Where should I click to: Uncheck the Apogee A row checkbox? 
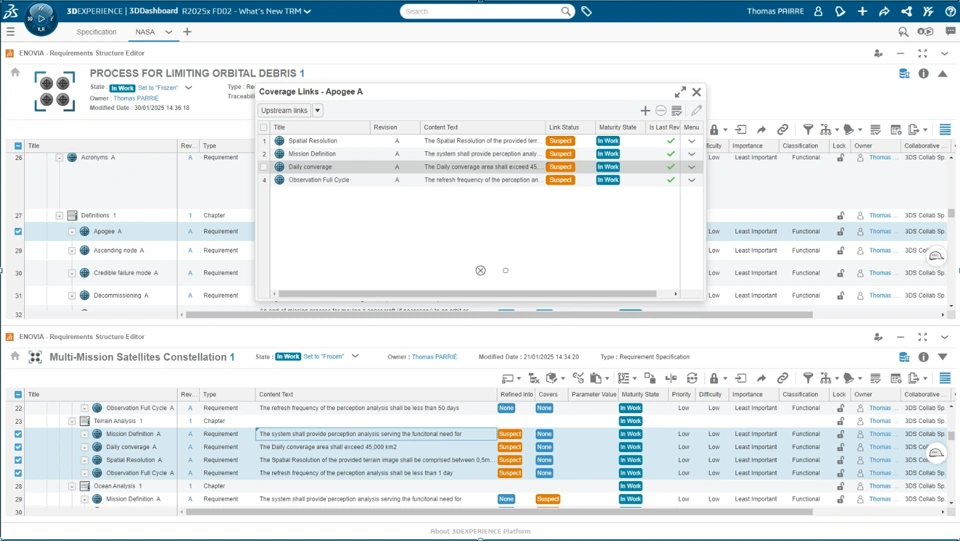pyautogui.click(x=18, y=231)
